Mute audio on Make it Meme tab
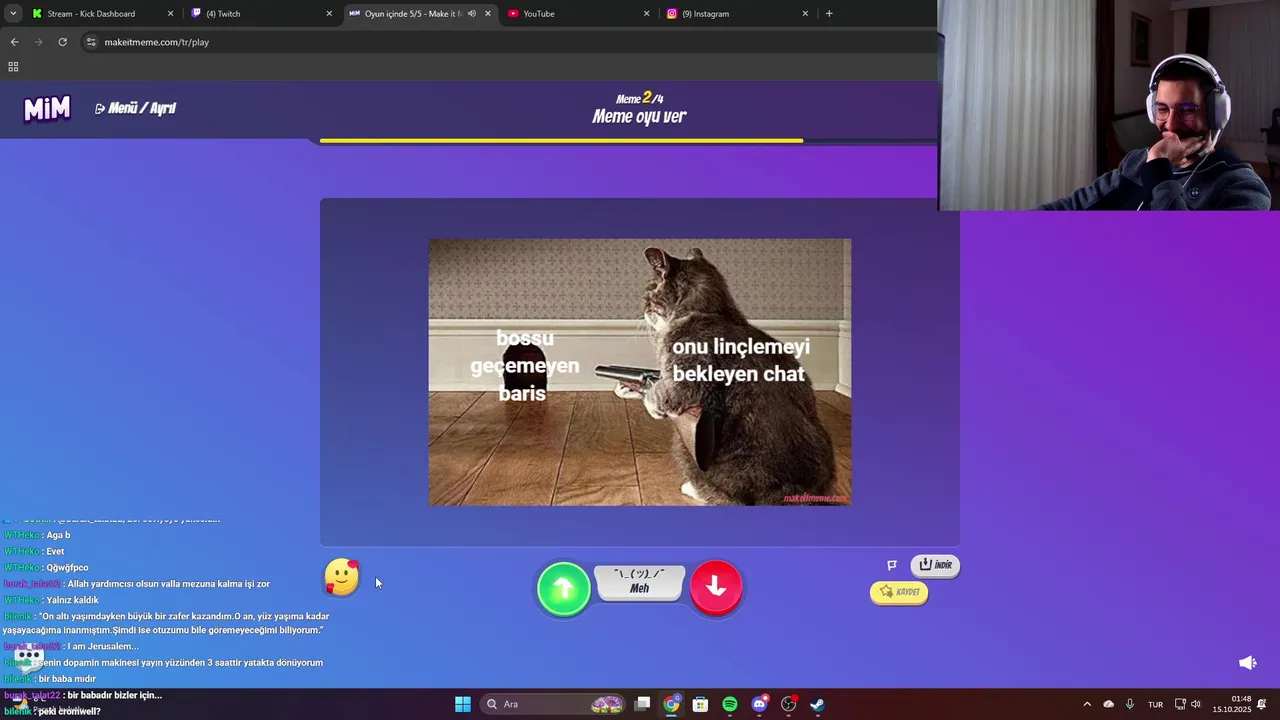The width and height of the screenshot is (1280, 720). tap(472, 14)
